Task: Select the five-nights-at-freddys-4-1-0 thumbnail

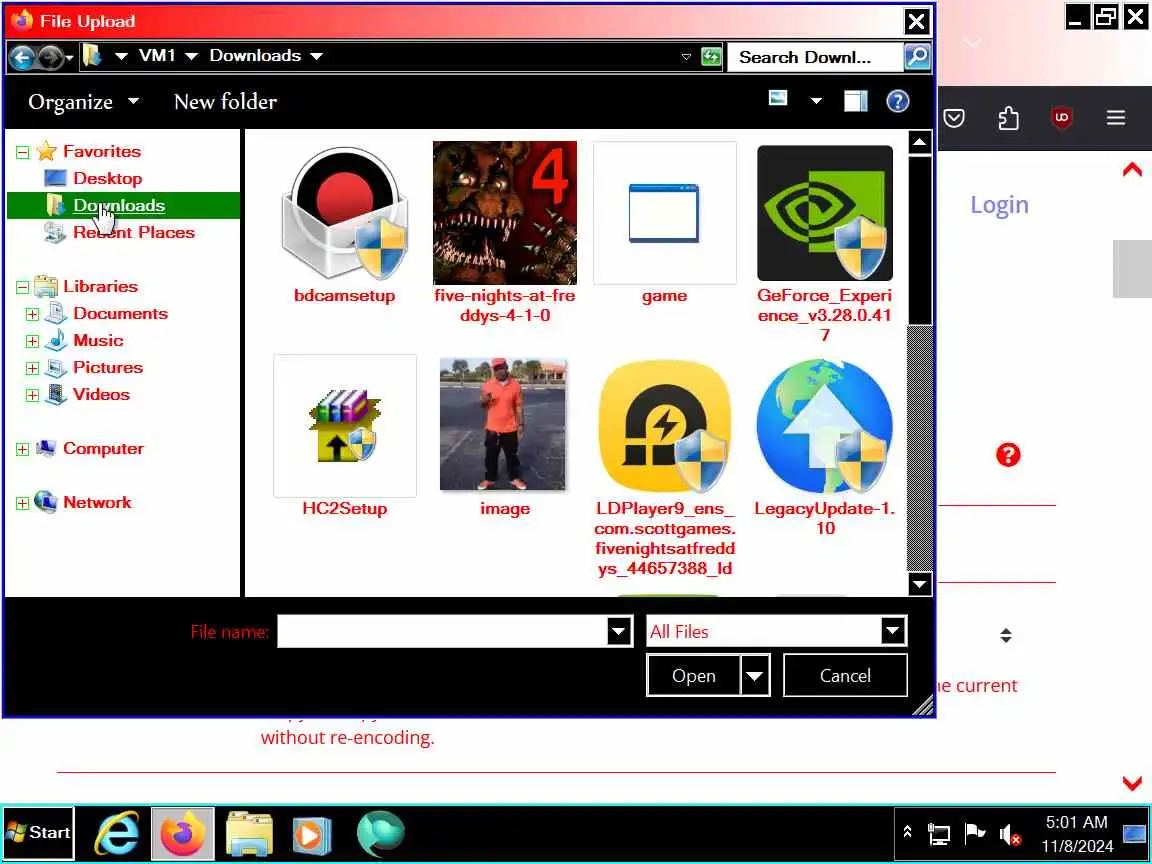Action: [505, 213]
